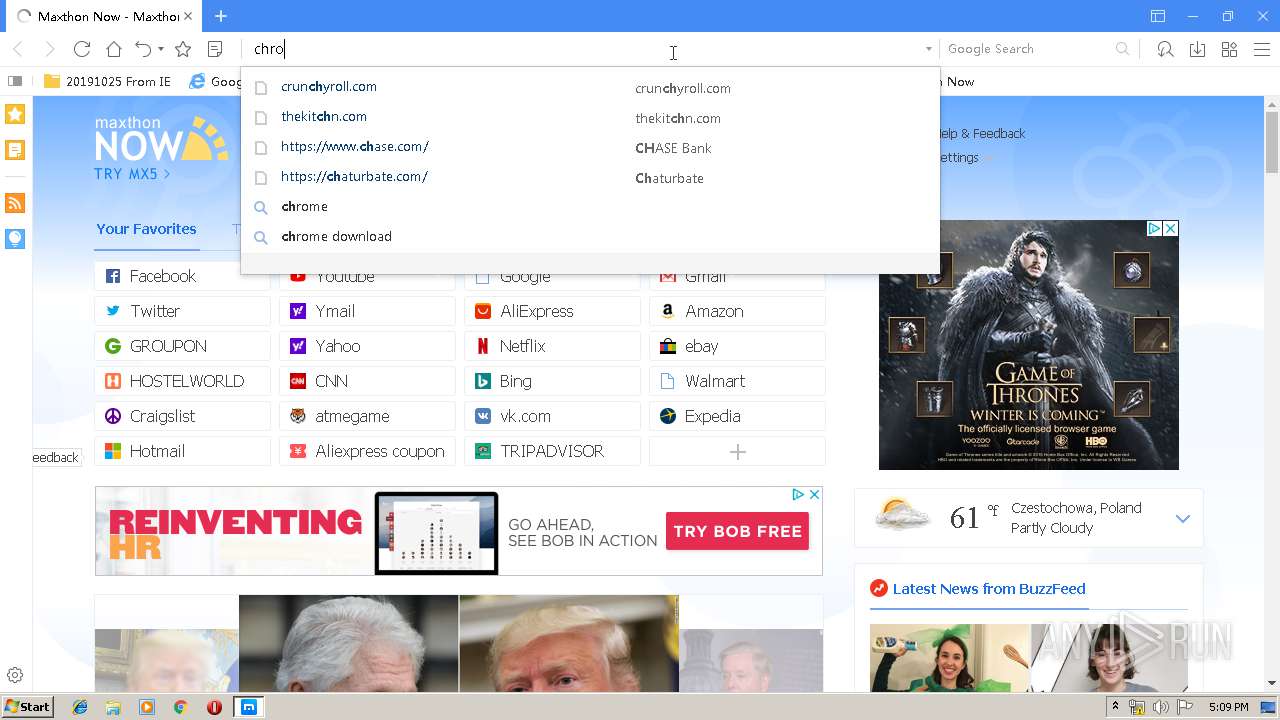Open the extensions grid icon
Viewport: 1280px width, 720px height.
[x=1229, y=49]
